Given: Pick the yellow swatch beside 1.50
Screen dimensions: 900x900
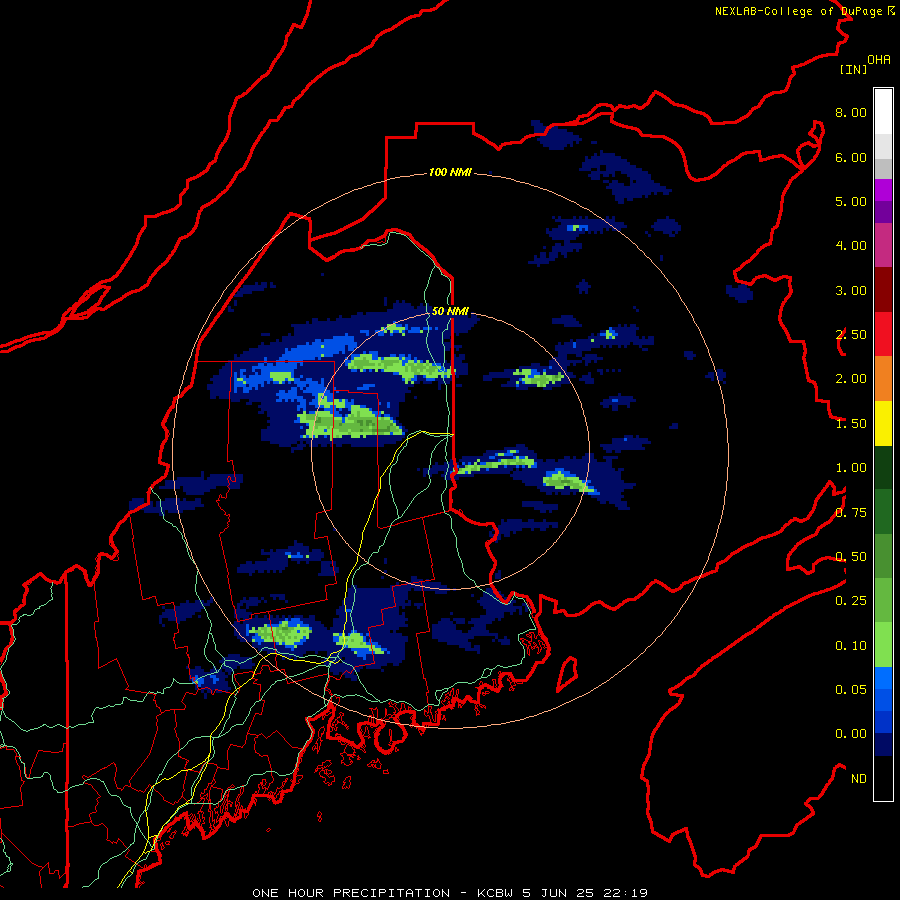Looking at the screenshot, I should click(x=883, y=423).
